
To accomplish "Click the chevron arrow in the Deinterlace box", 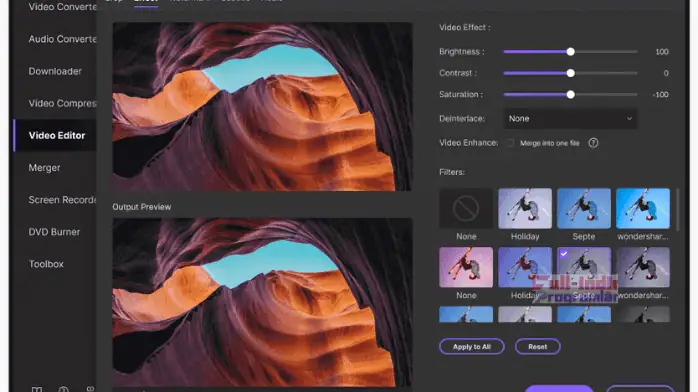I will coord(629,119).
